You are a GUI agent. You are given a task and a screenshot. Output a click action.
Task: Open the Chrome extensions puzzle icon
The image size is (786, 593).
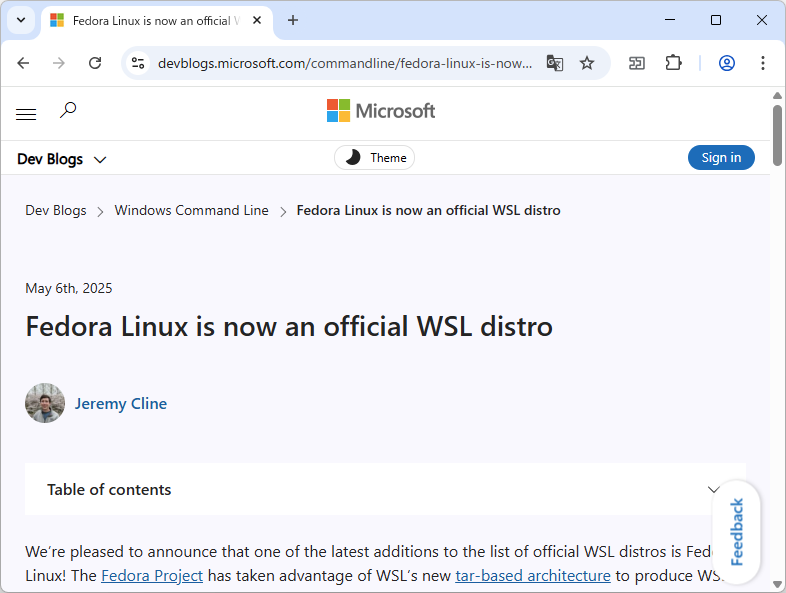click(673, 63)
